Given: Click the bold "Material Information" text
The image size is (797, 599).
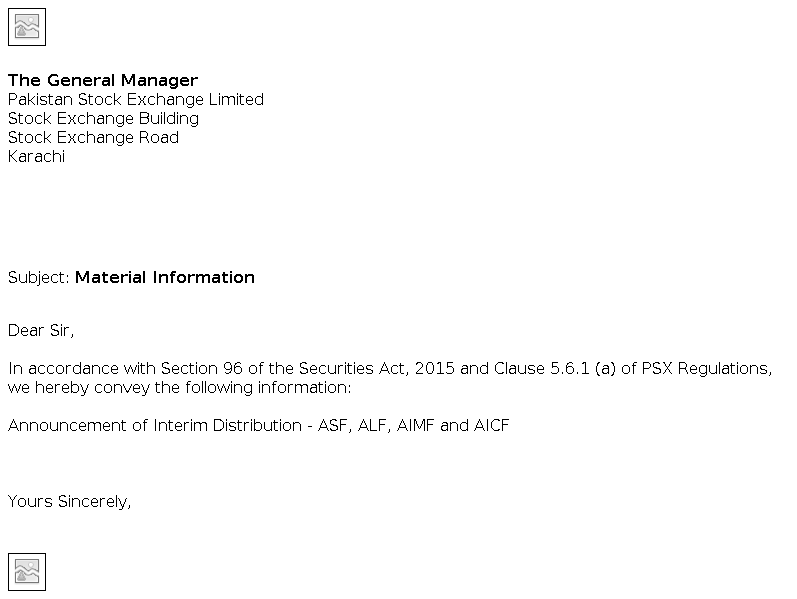Looking at the screenshot, I should (x=165, y=277).
